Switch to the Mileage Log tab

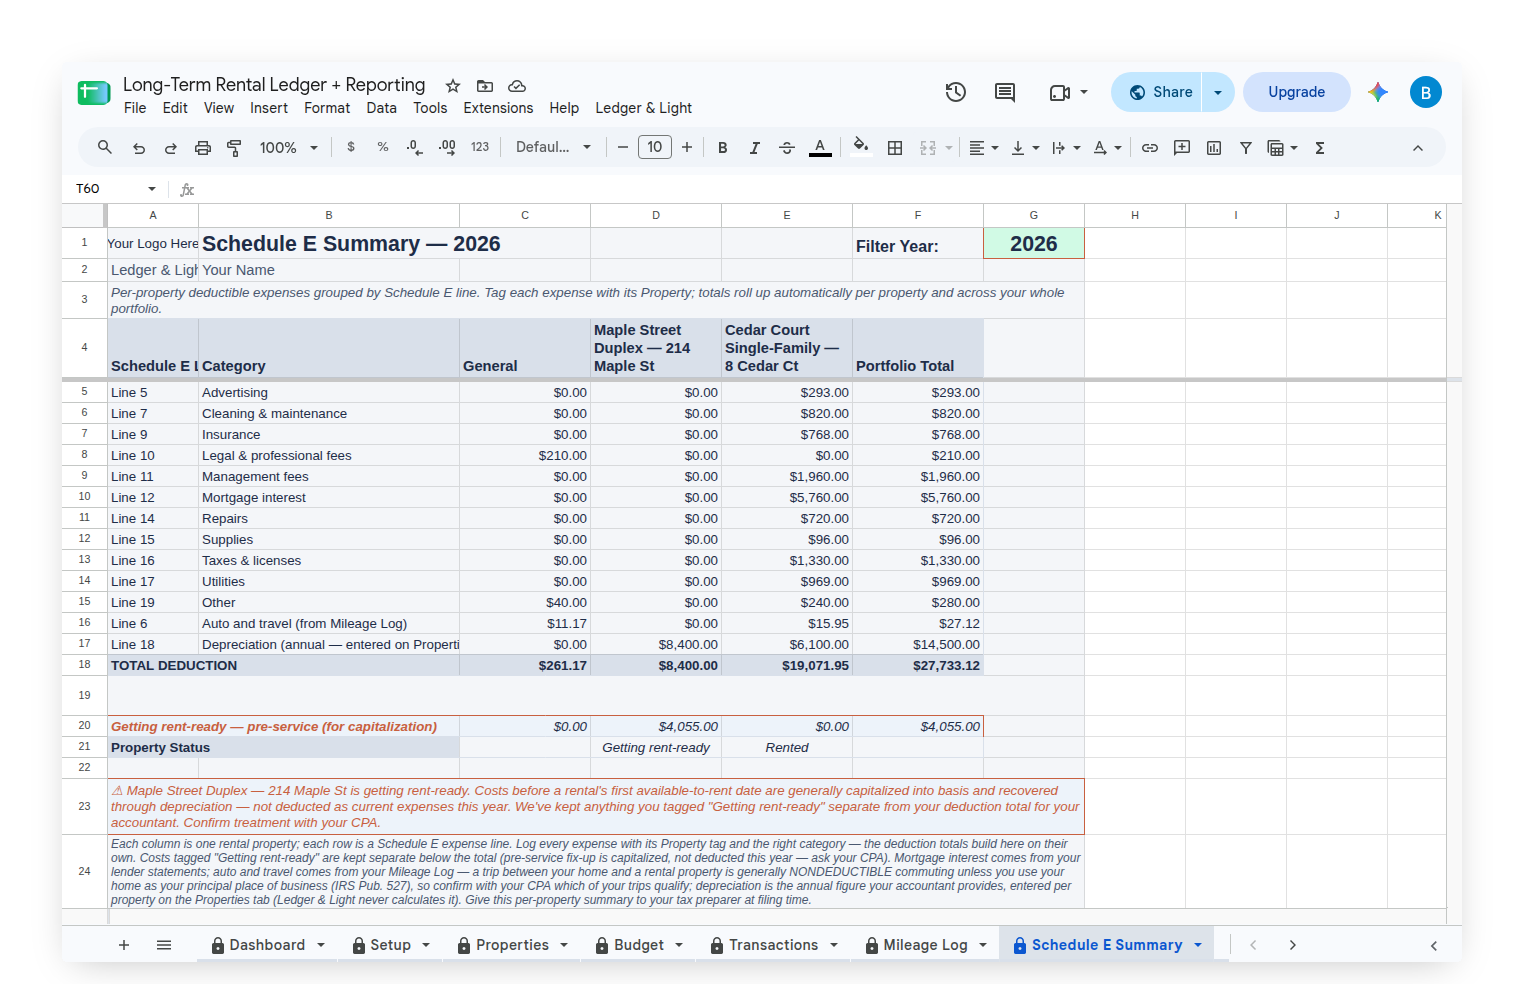click(x=926, y=945)
